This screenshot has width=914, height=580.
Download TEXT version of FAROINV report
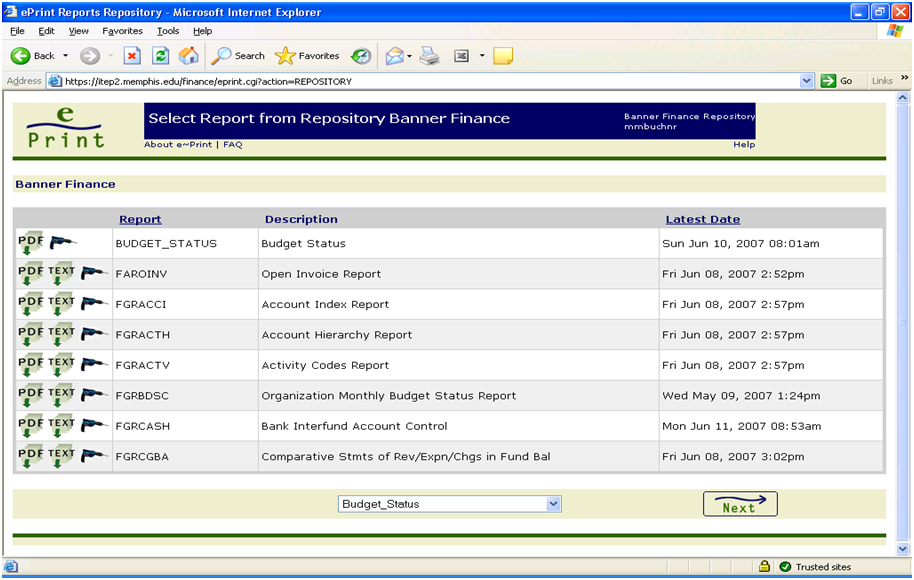pyautogui.click(x=62, y=274)
